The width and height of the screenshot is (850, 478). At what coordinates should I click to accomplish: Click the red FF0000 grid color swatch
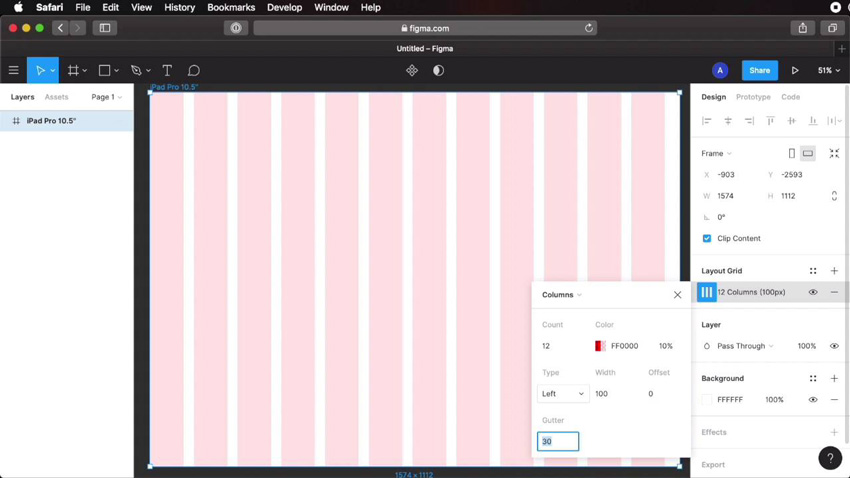[x=600, y=346]
